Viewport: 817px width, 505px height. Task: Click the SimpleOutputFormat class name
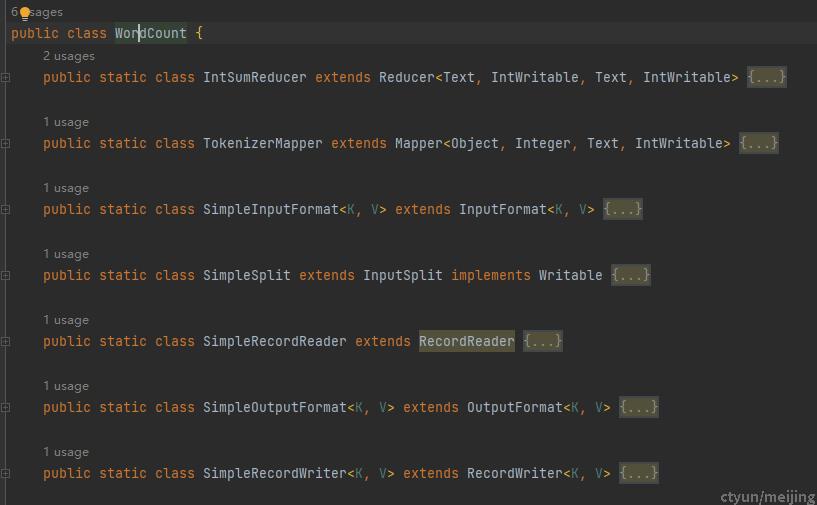275,408
